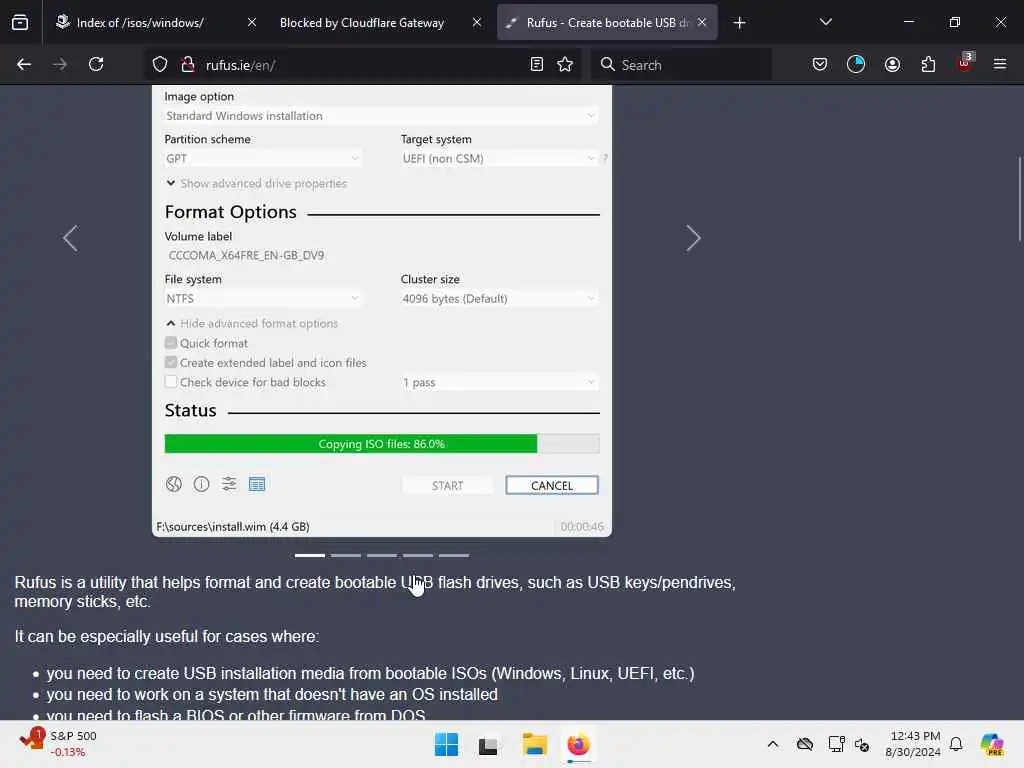This screenshot has width=1024, height=768.
Task: Open the Rufus about info icon
Action: [201, 484]
